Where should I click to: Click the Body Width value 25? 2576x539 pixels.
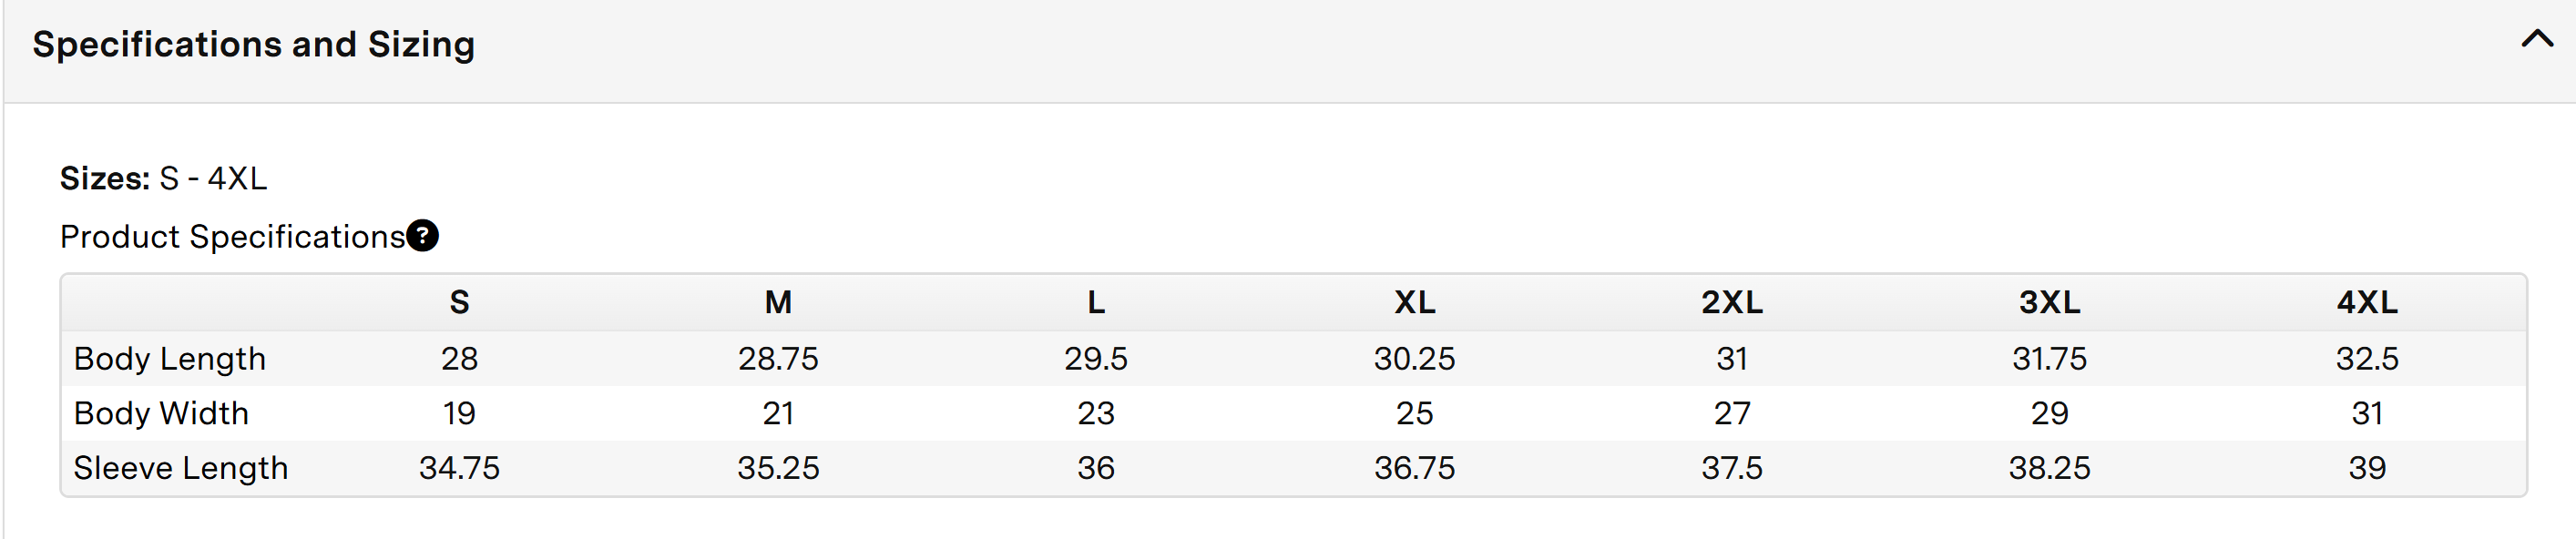[1414, 413]
